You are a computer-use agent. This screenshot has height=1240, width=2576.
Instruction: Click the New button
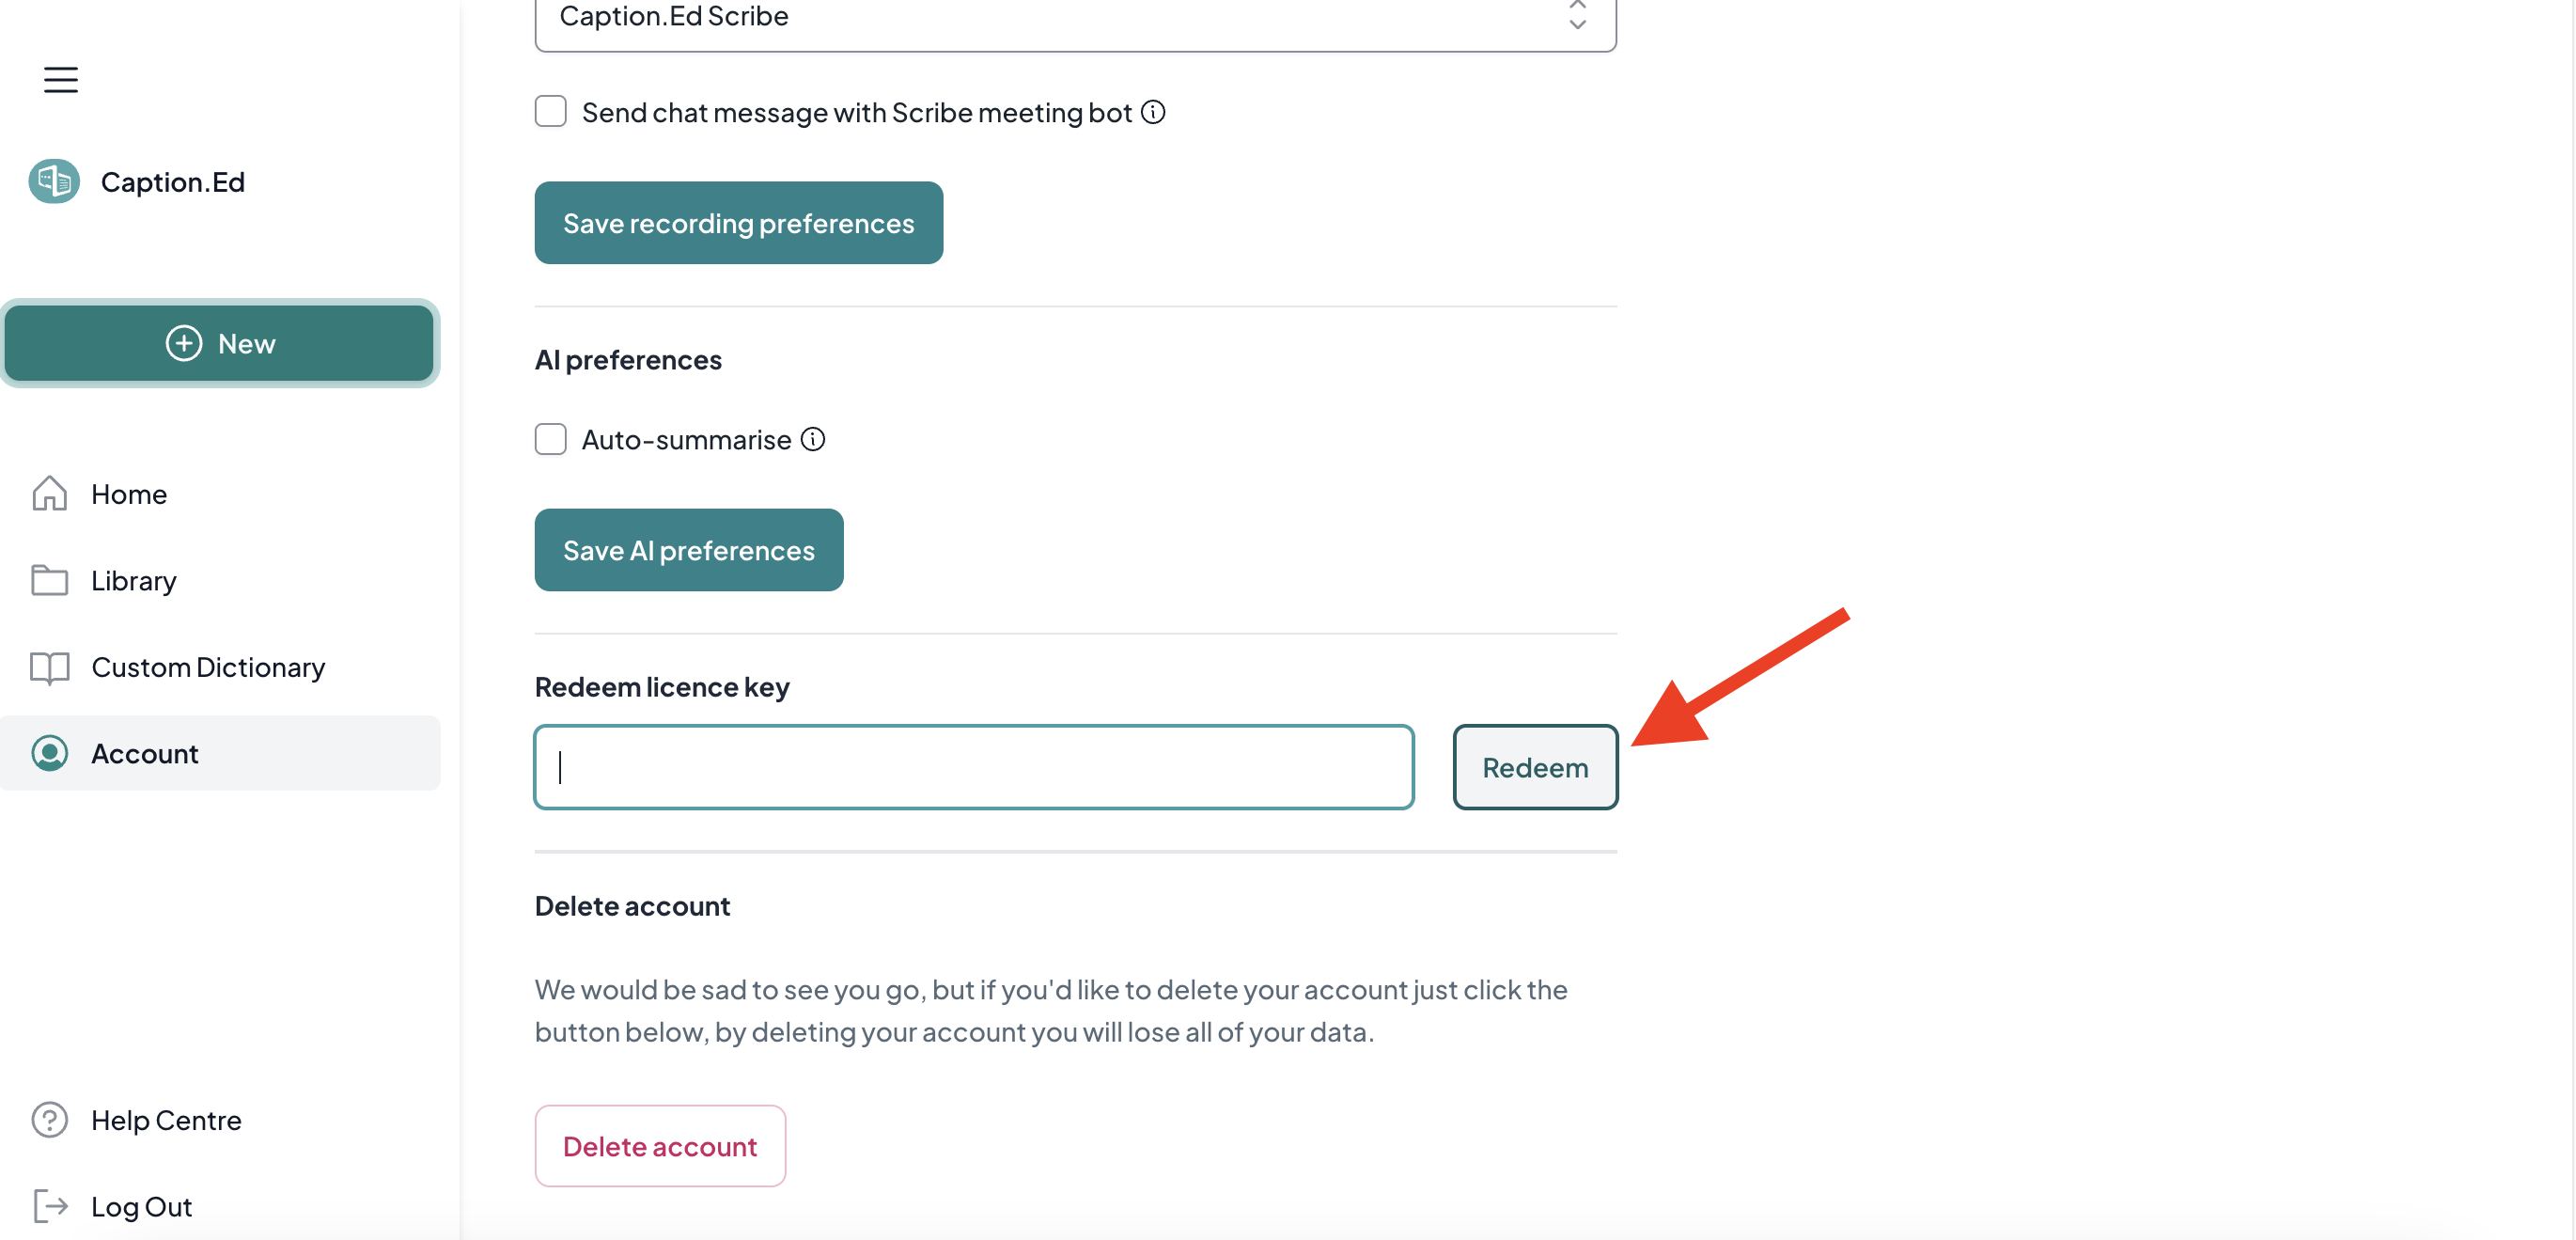click(219, 343)
